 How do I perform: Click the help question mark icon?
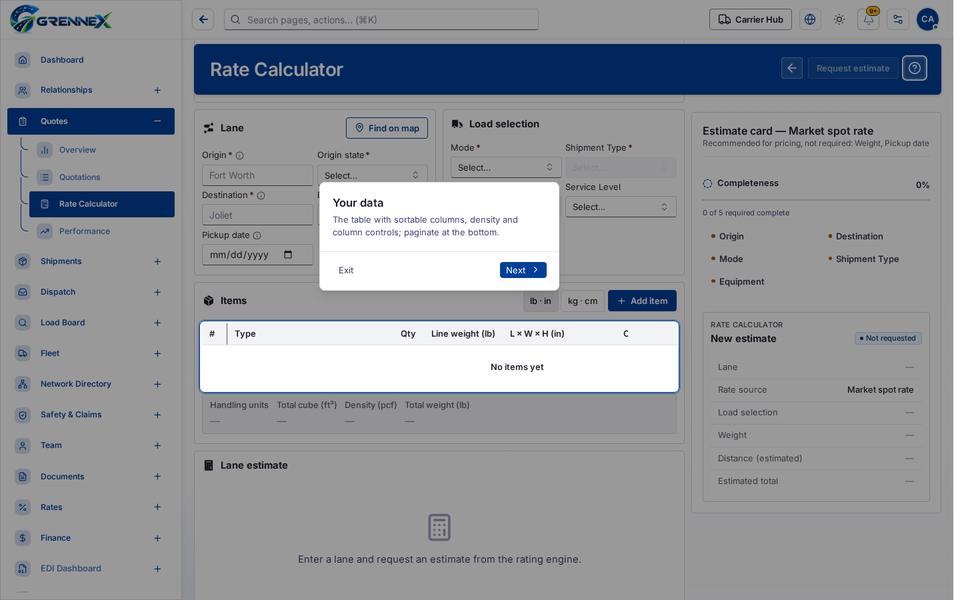click(x=914, y=68)
